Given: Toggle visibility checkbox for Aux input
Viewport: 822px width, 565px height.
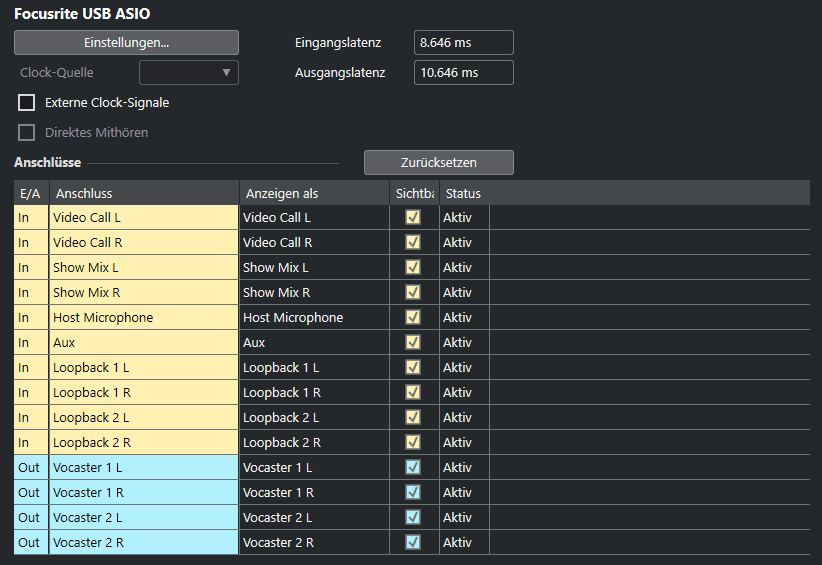Looking at the screenshot, I should 413,342.
